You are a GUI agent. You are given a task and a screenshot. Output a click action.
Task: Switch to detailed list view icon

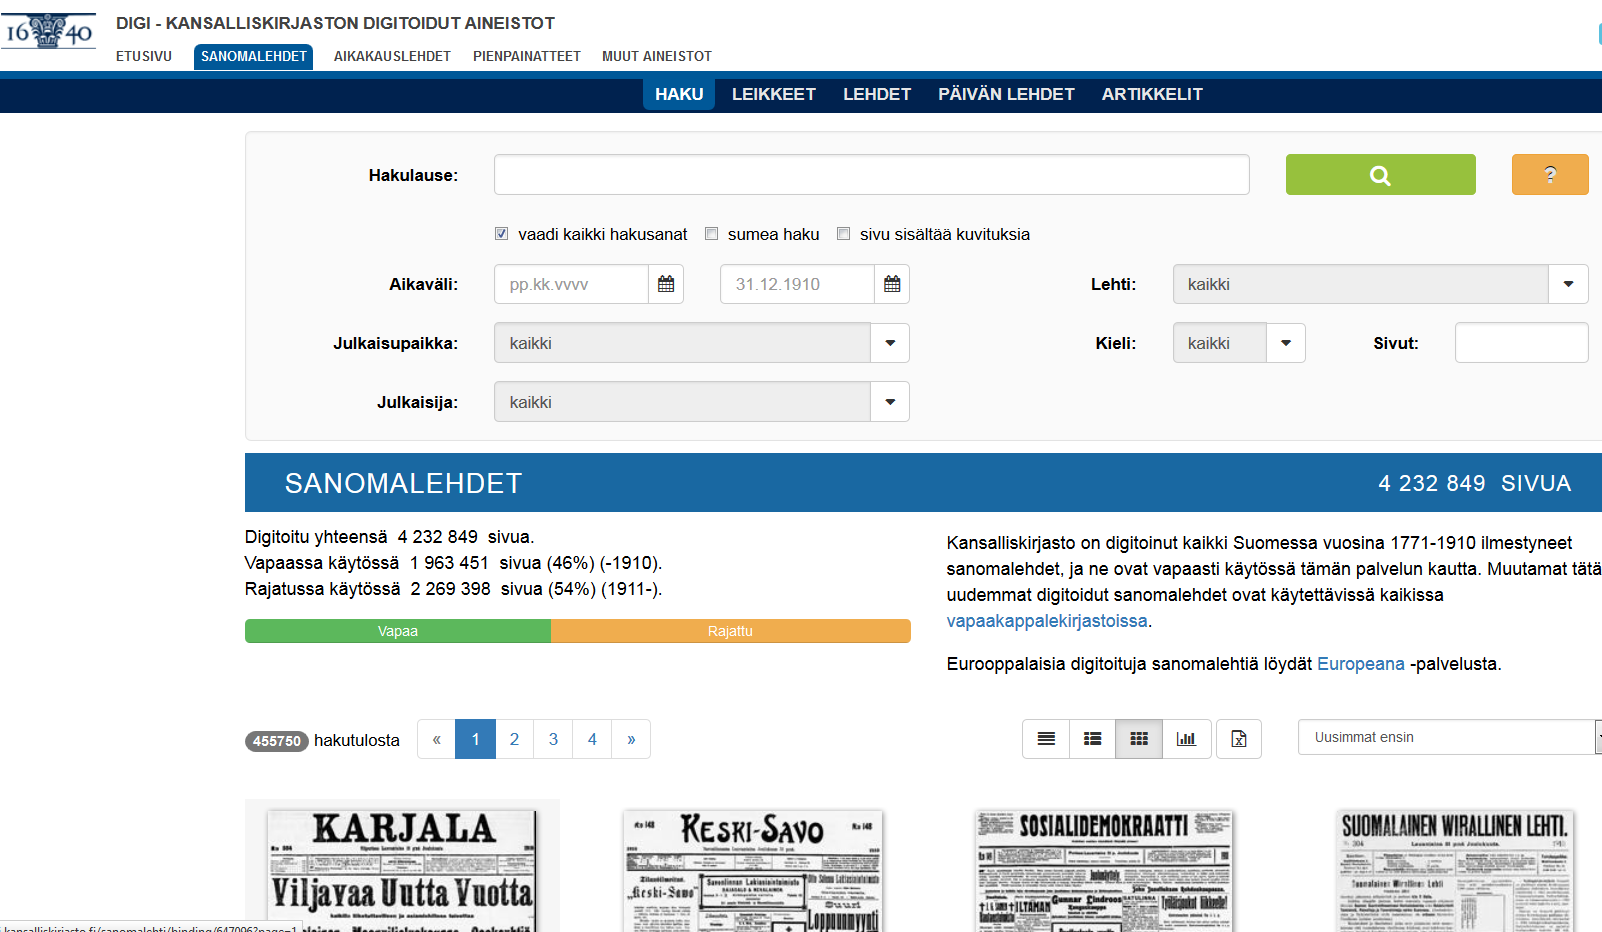(x=1092, y=739)
